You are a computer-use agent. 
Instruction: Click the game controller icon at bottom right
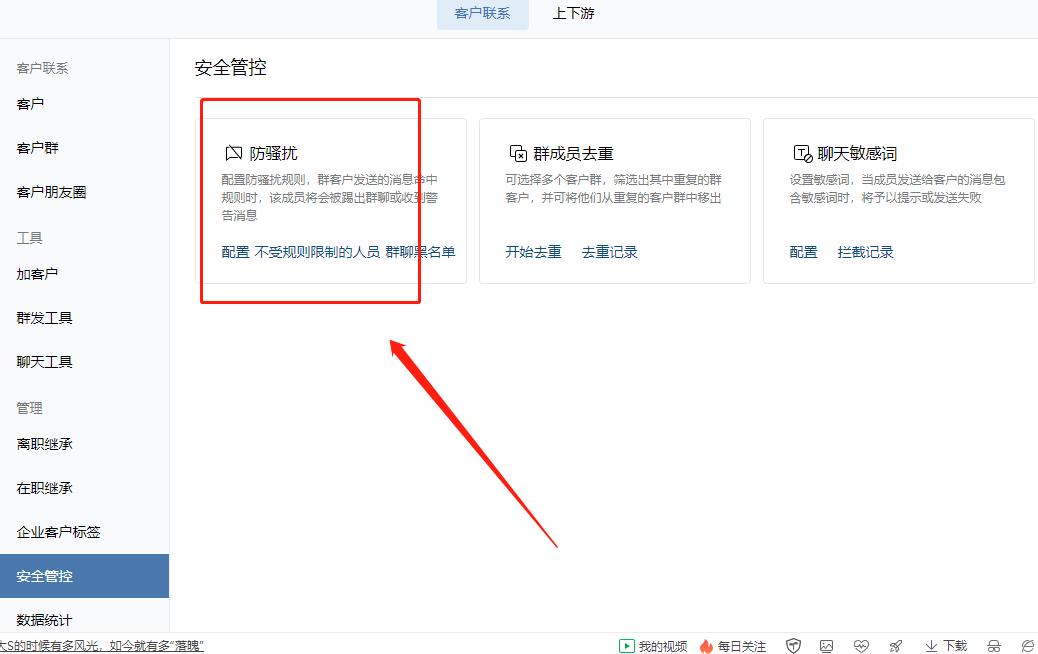tap(995, 646)
